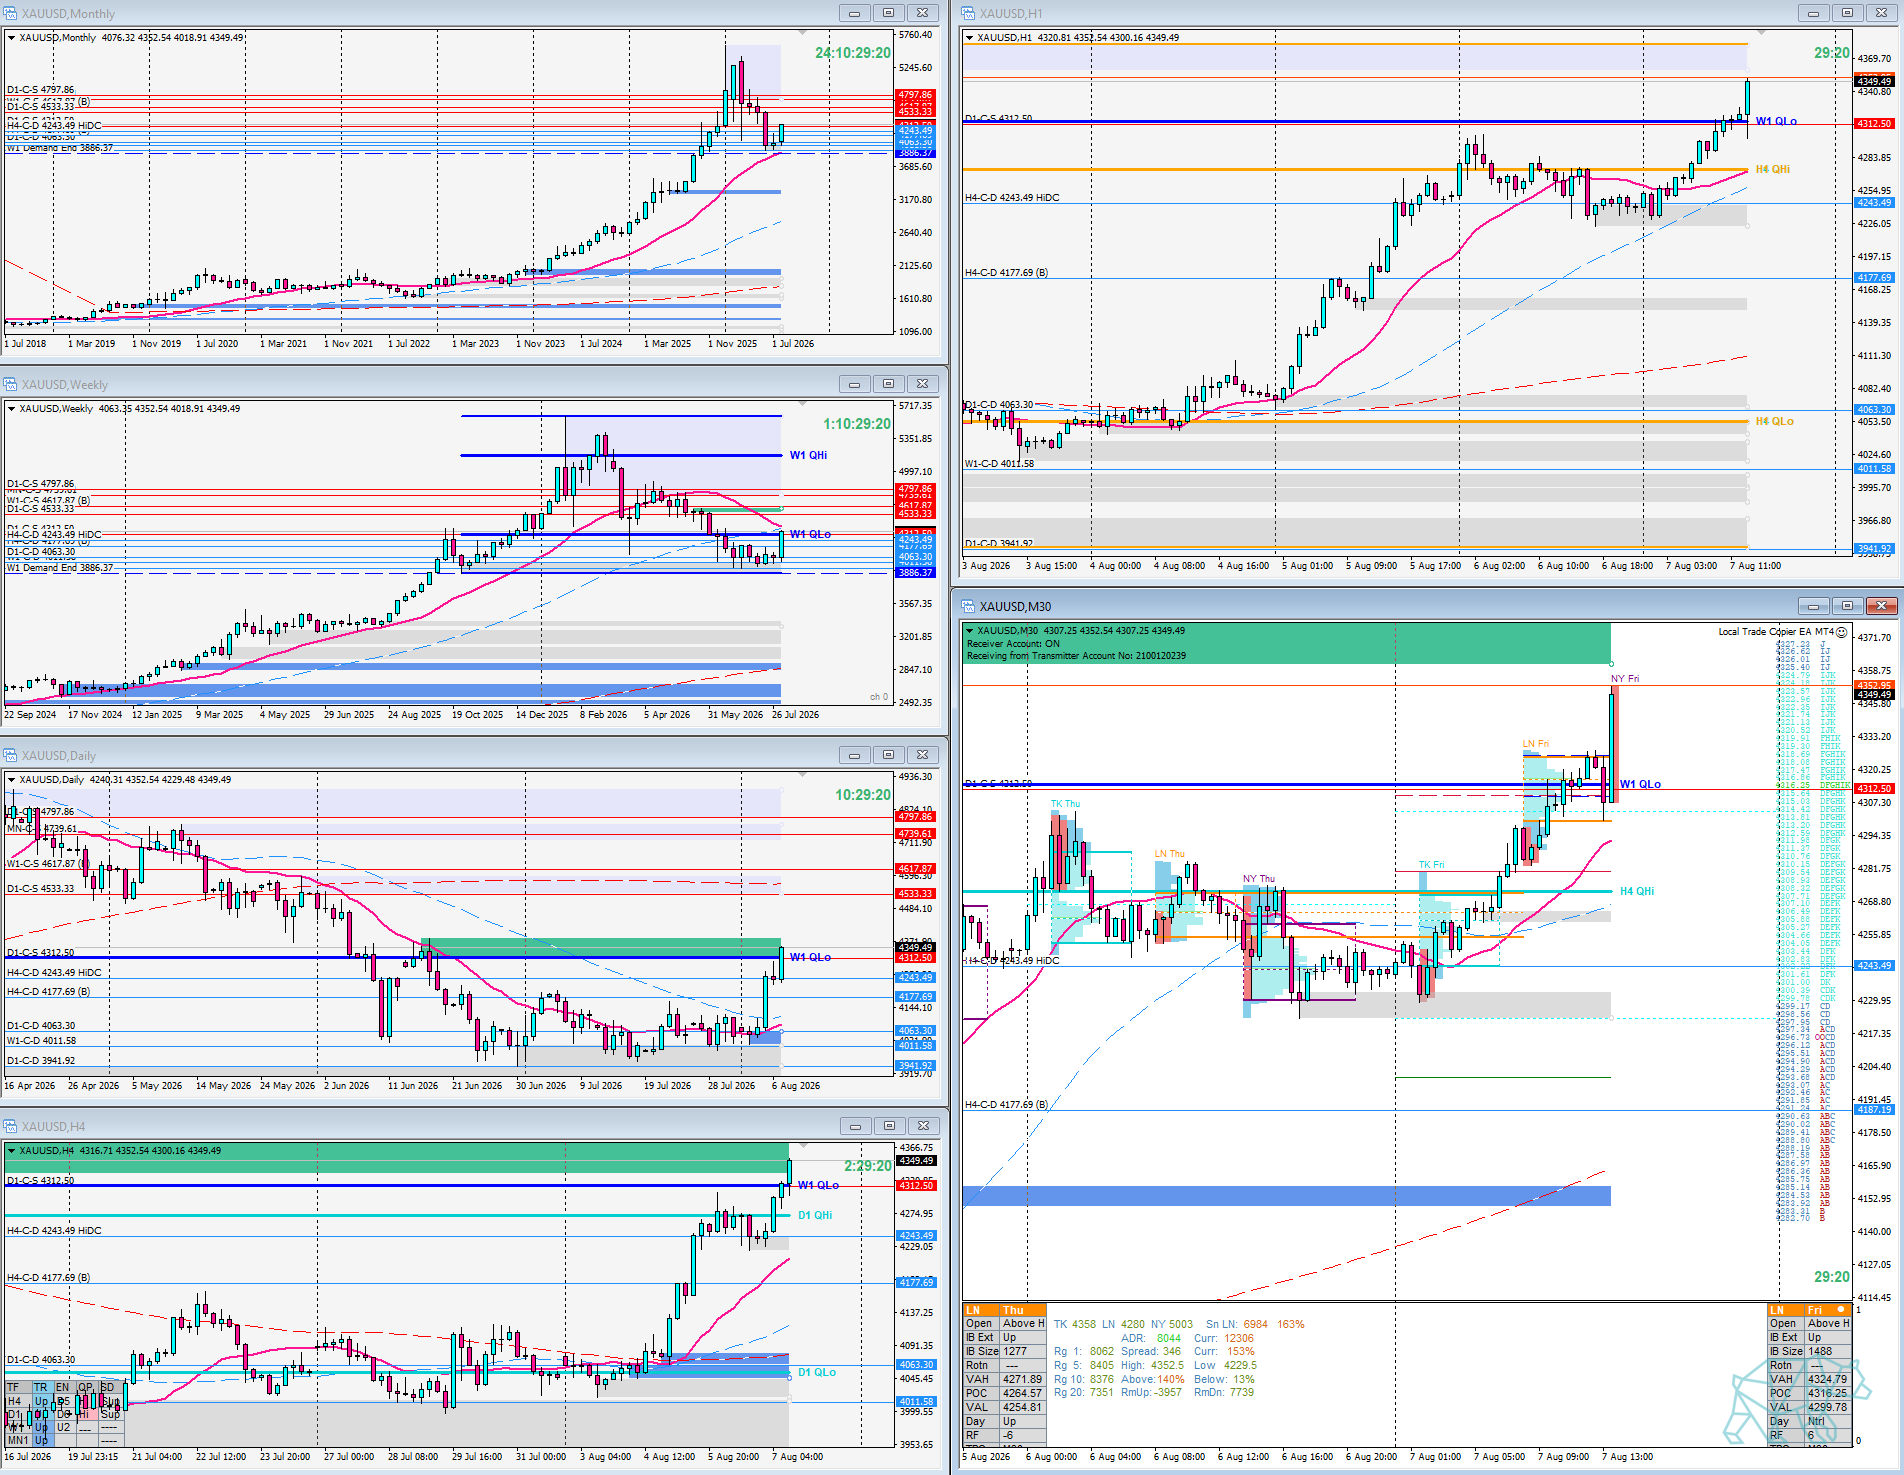Select the W1 QLo label on H1 chart
The width and height of the screenshot is (1904, 1475).
coord(1776,122)
